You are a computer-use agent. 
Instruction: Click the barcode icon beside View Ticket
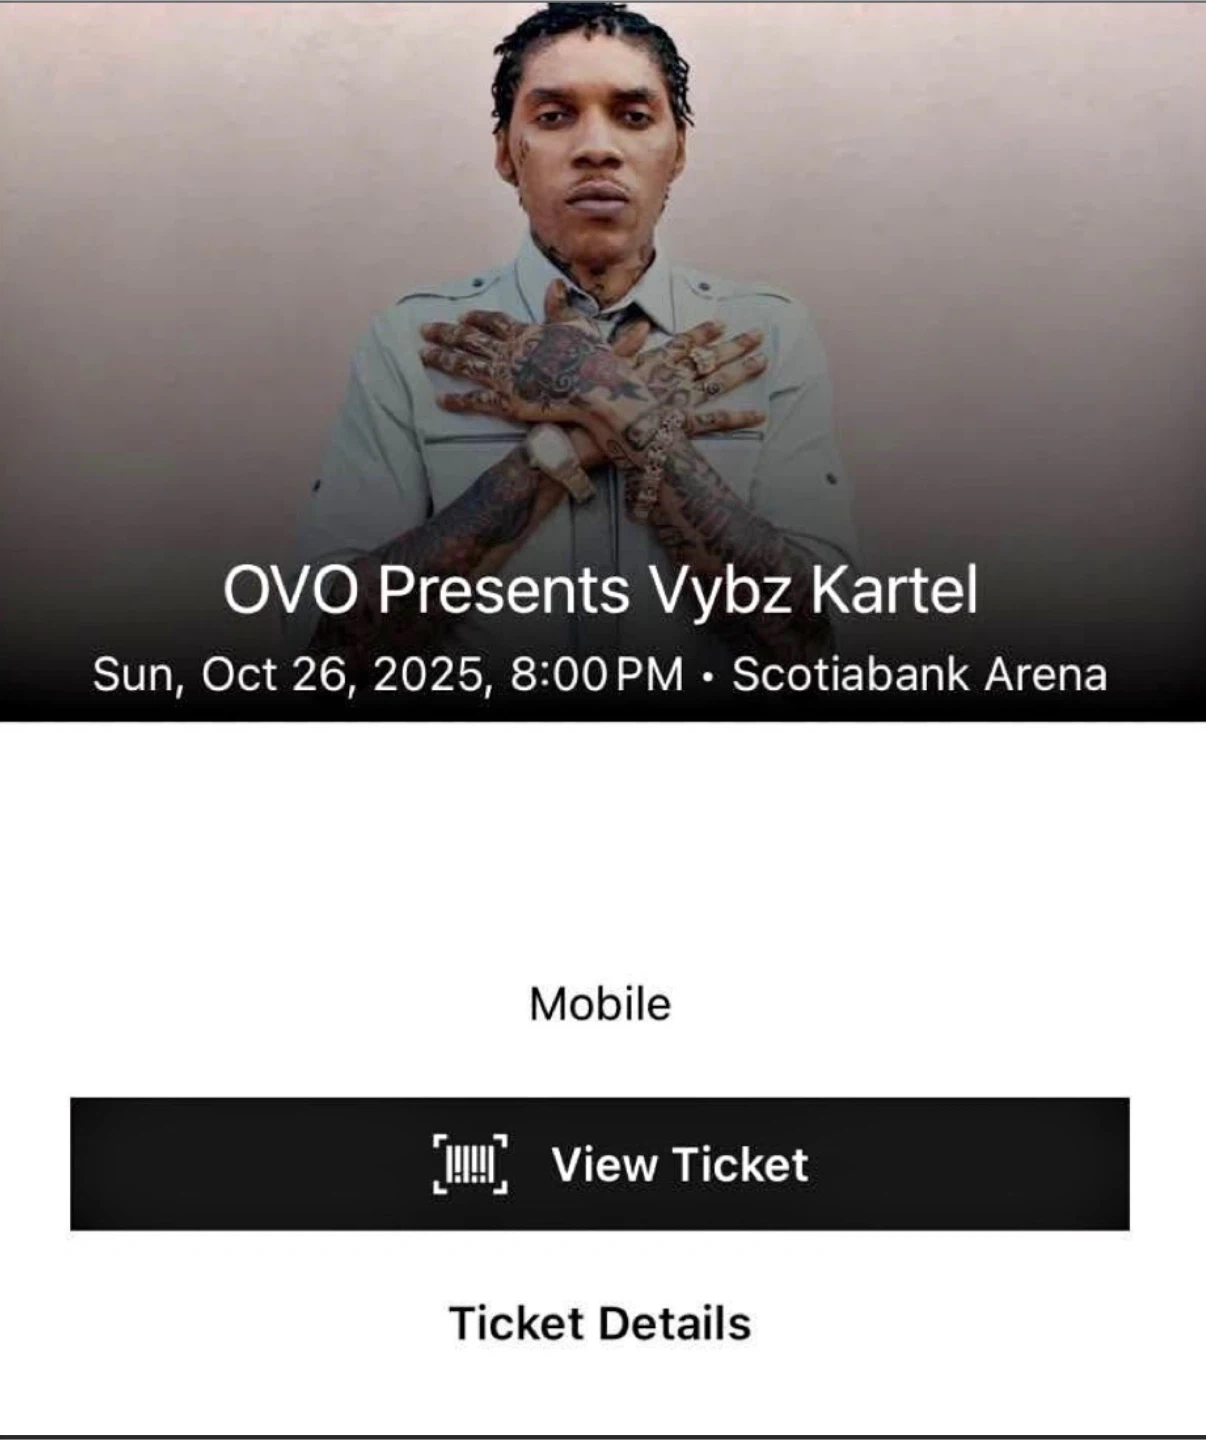pyautogui.click(x=470, y=1164)
